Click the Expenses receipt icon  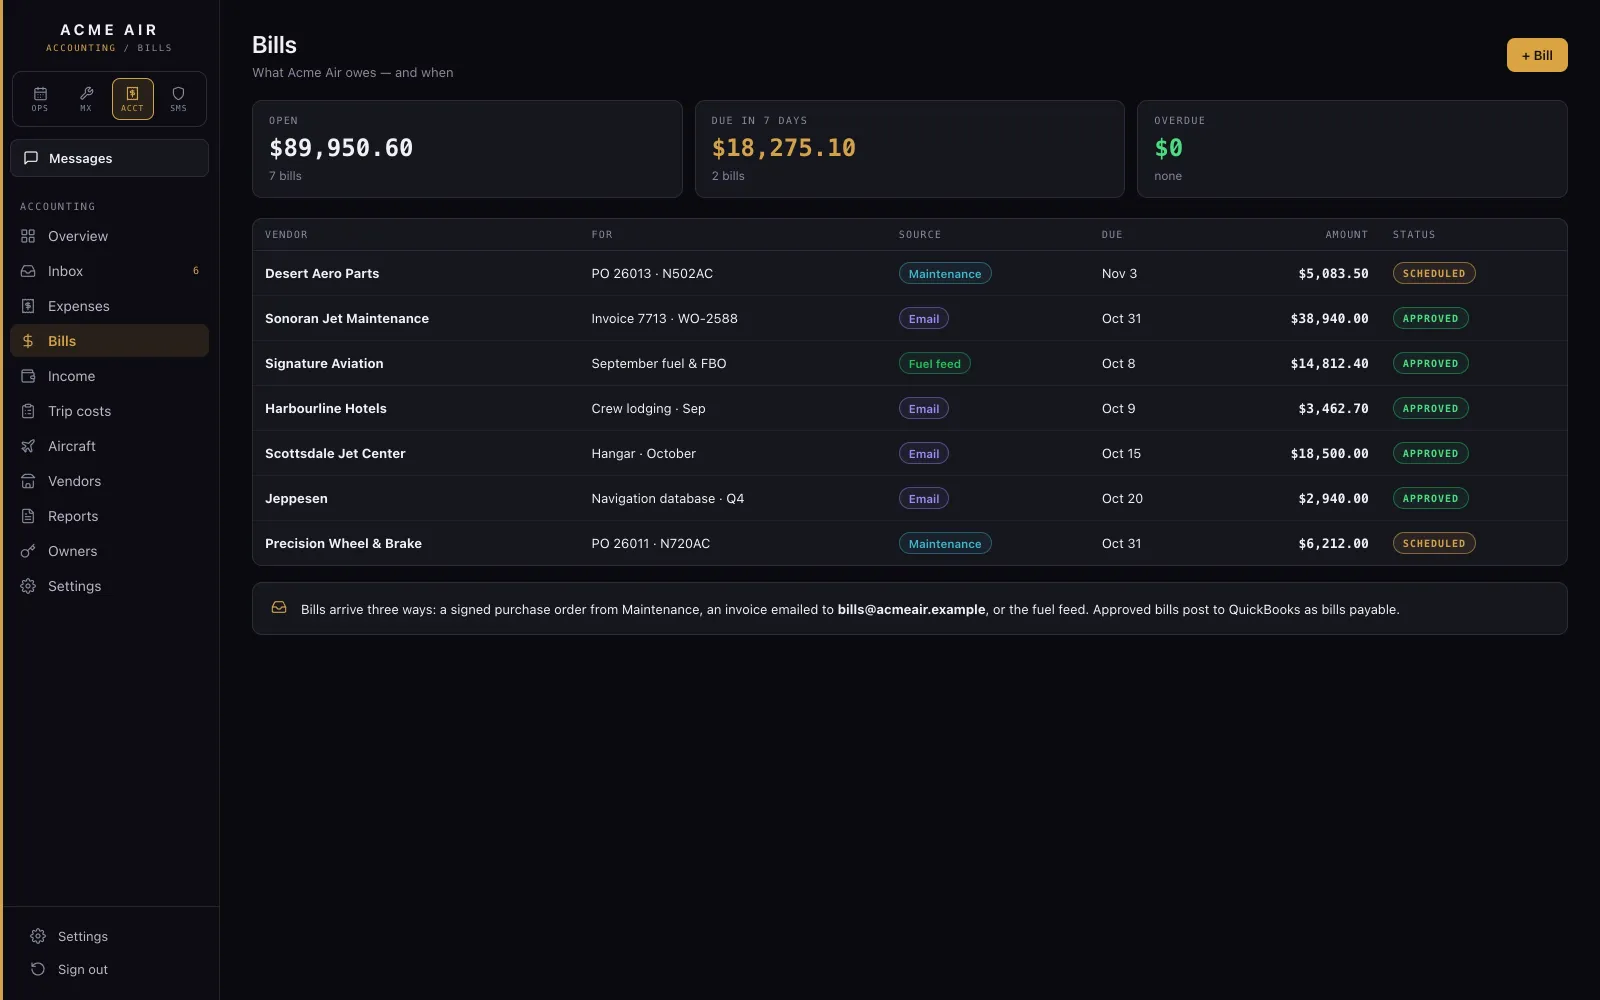coord(28,306)
